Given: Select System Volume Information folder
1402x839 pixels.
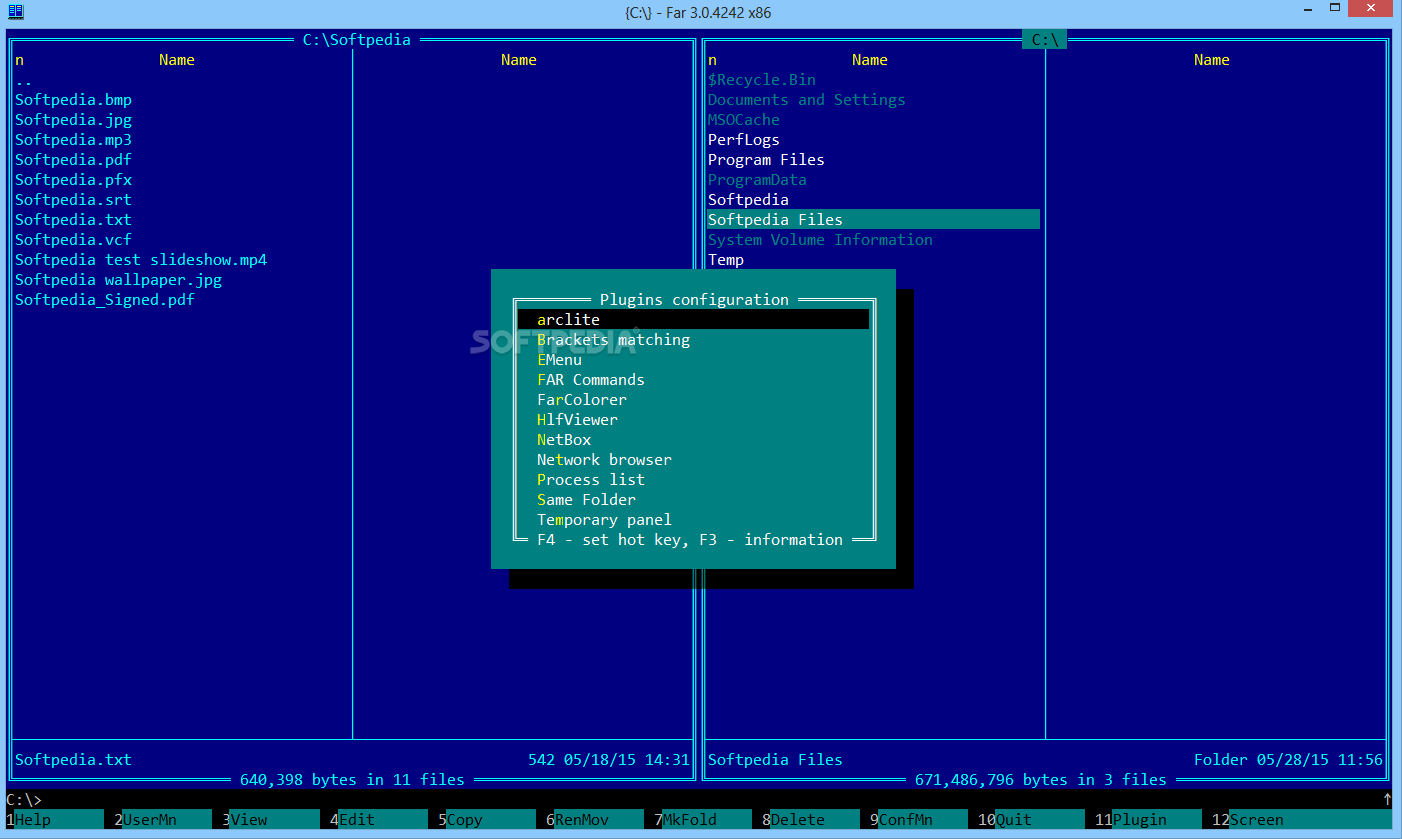Looking at the screenshot, I should click(x=820, y=239).
